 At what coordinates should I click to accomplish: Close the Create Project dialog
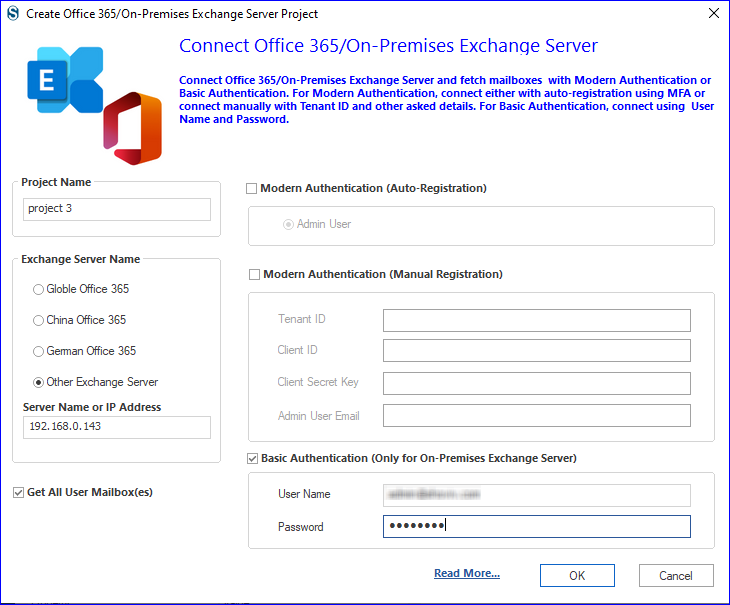tap(713, 13)
